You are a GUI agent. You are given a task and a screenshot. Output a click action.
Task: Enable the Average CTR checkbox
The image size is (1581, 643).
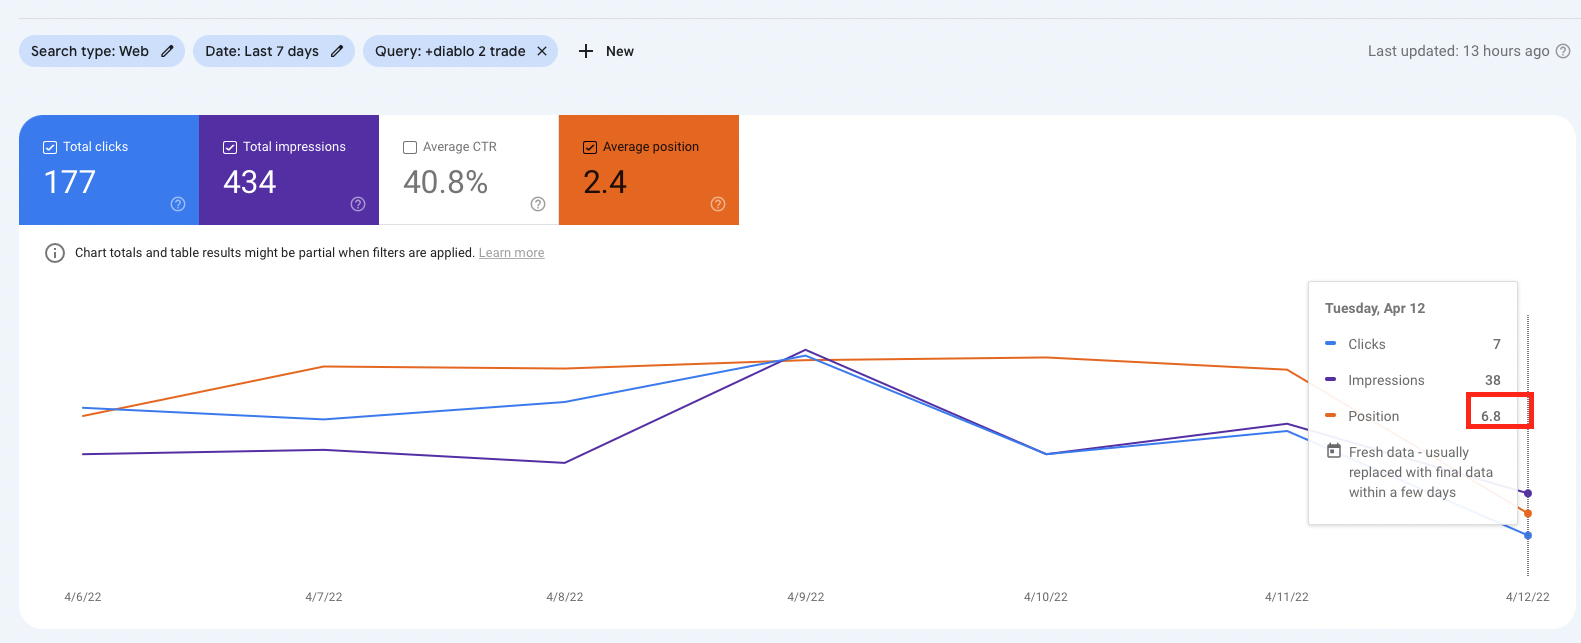(410, 147)
